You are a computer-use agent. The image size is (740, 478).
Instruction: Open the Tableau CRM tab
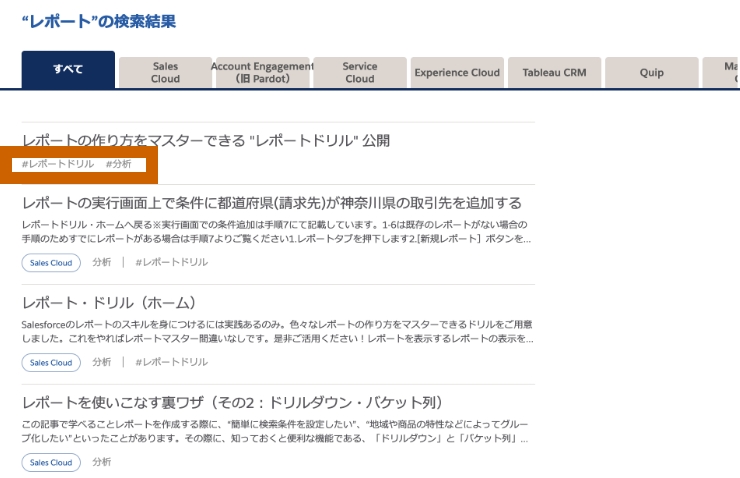pyautogui.click(x=553, y=73)
